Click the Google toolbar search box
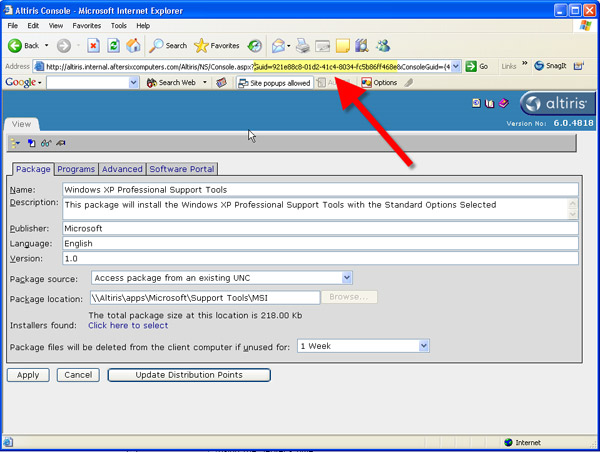The image size is (600, 452). 88,82
